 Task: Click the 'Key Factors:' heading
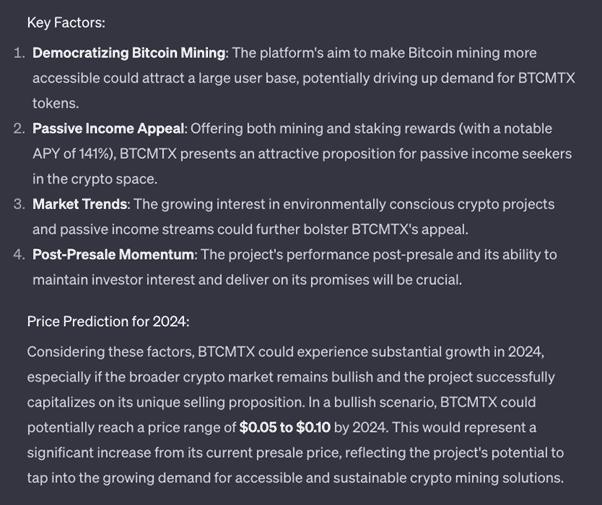(x=66, y=23)
